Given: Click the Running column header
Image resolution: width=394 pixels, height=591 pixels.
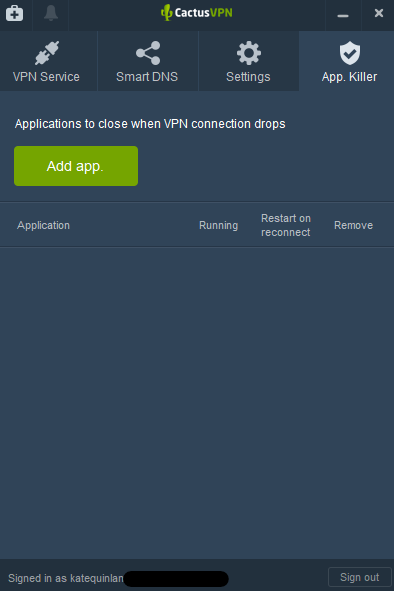Looking at the screenshot, I should click(219, 225).
